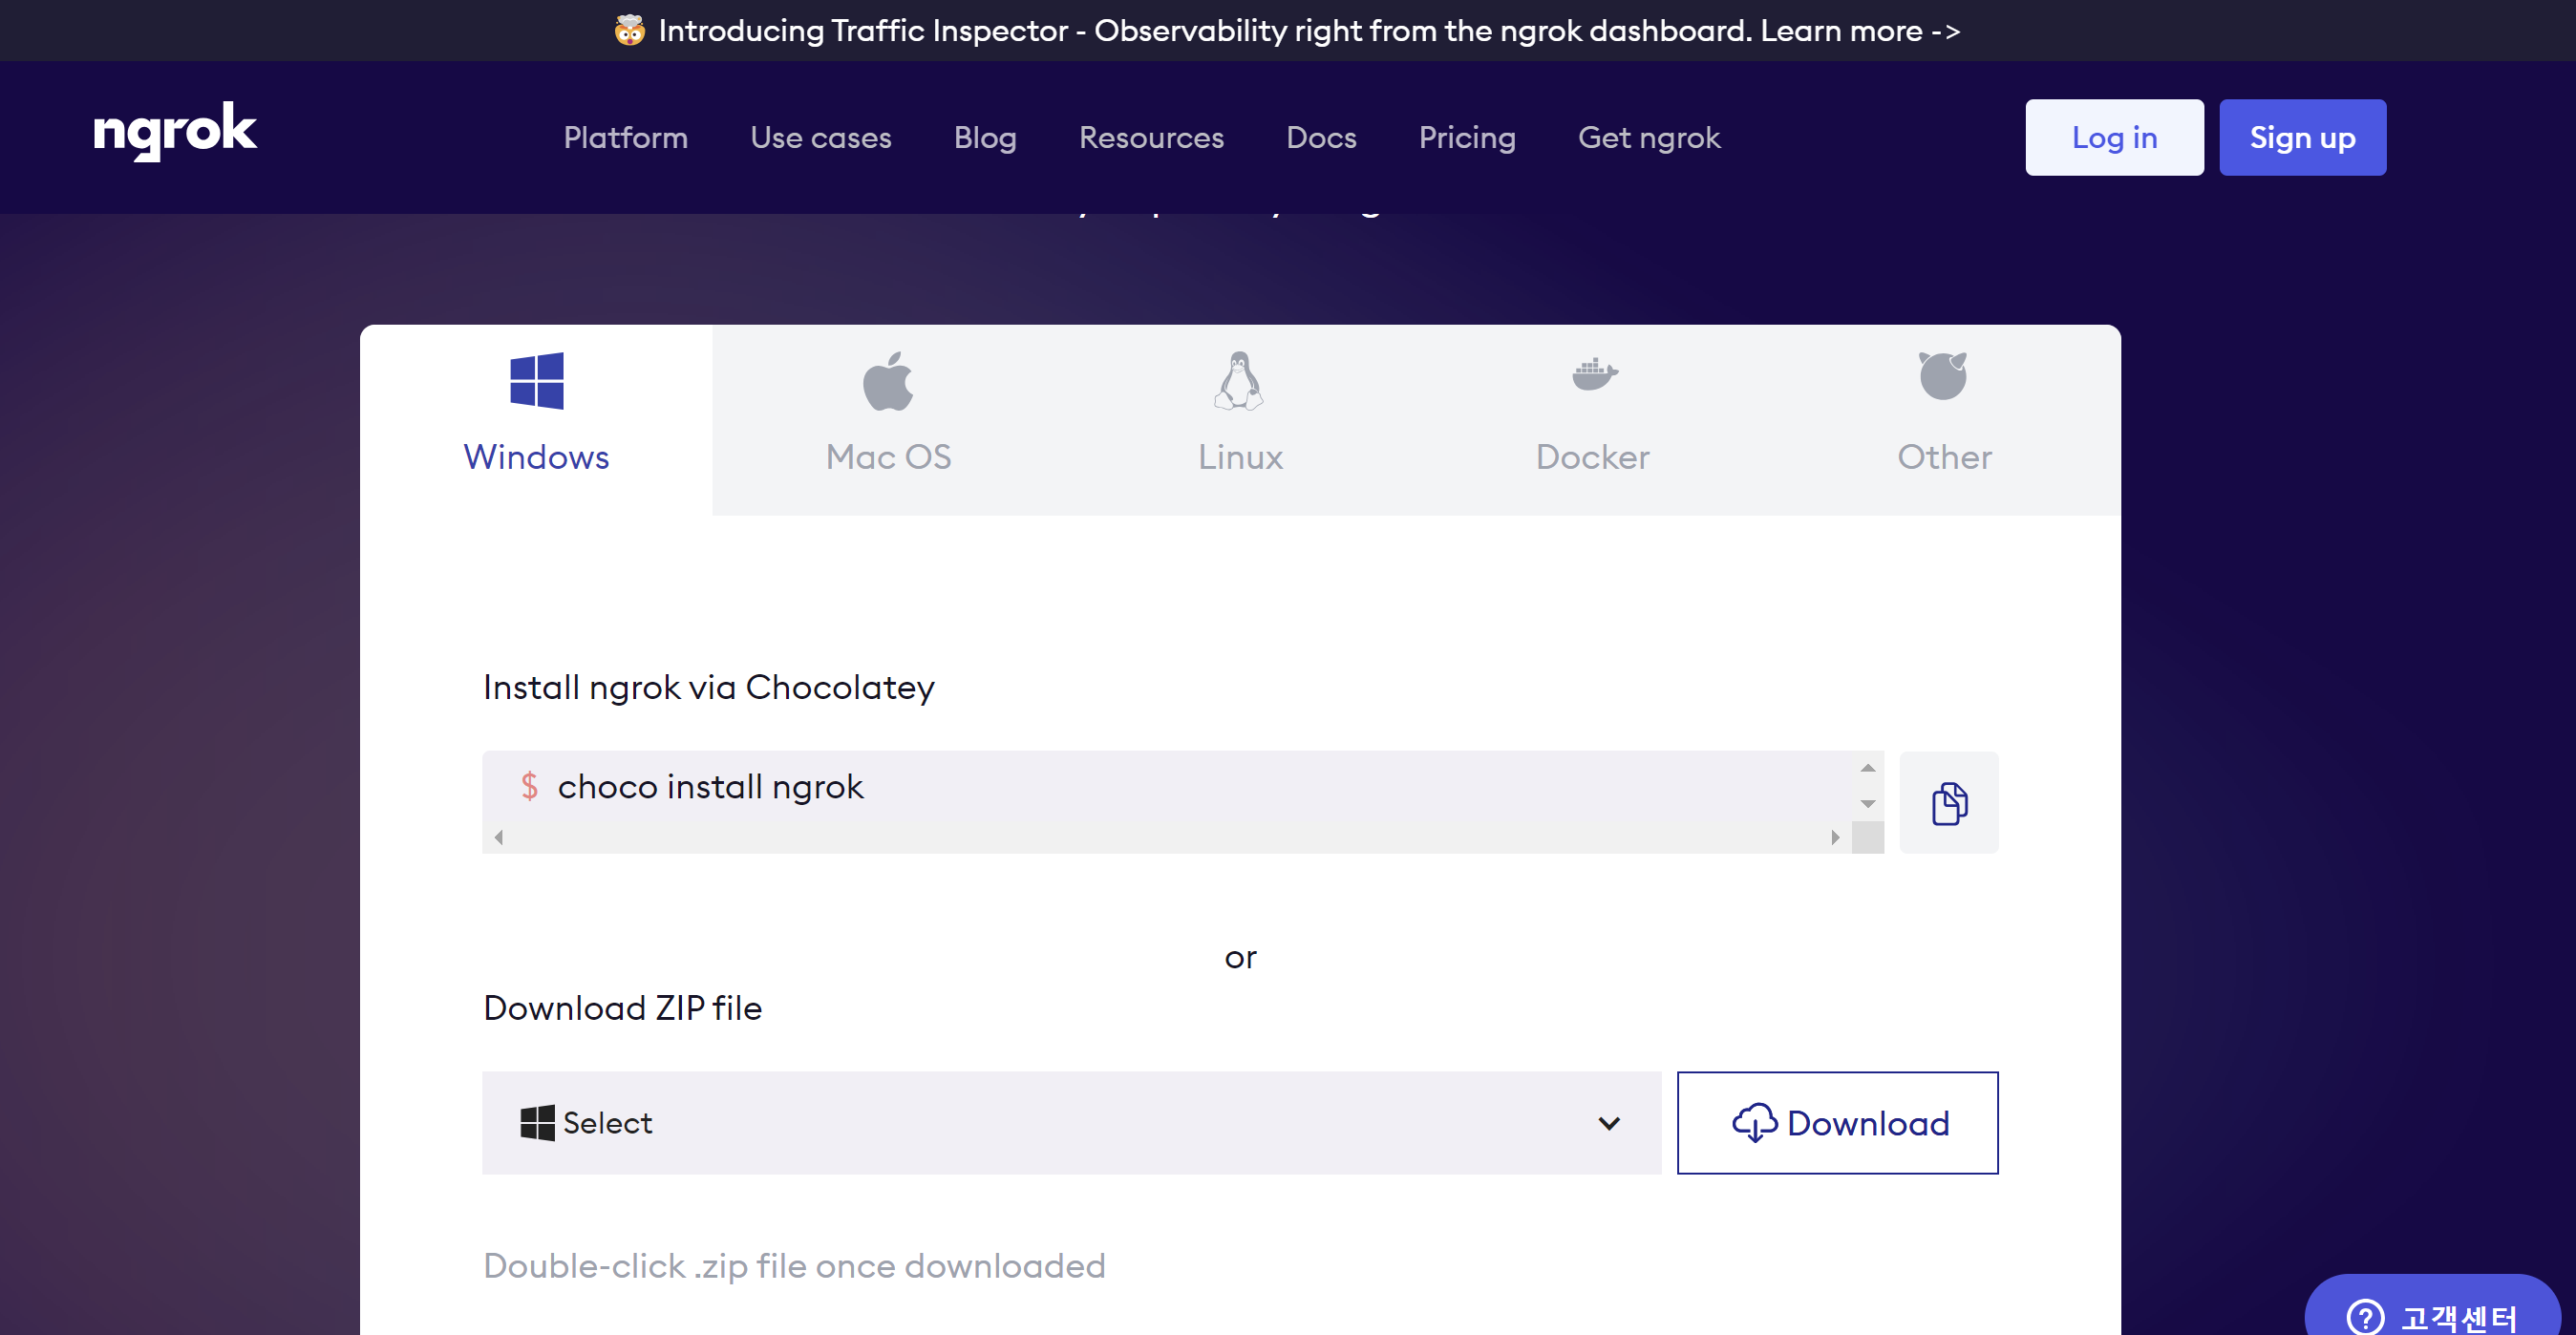Click the ngrok logo
The image size is (2576, 1335).
click(x=175, y=131)
